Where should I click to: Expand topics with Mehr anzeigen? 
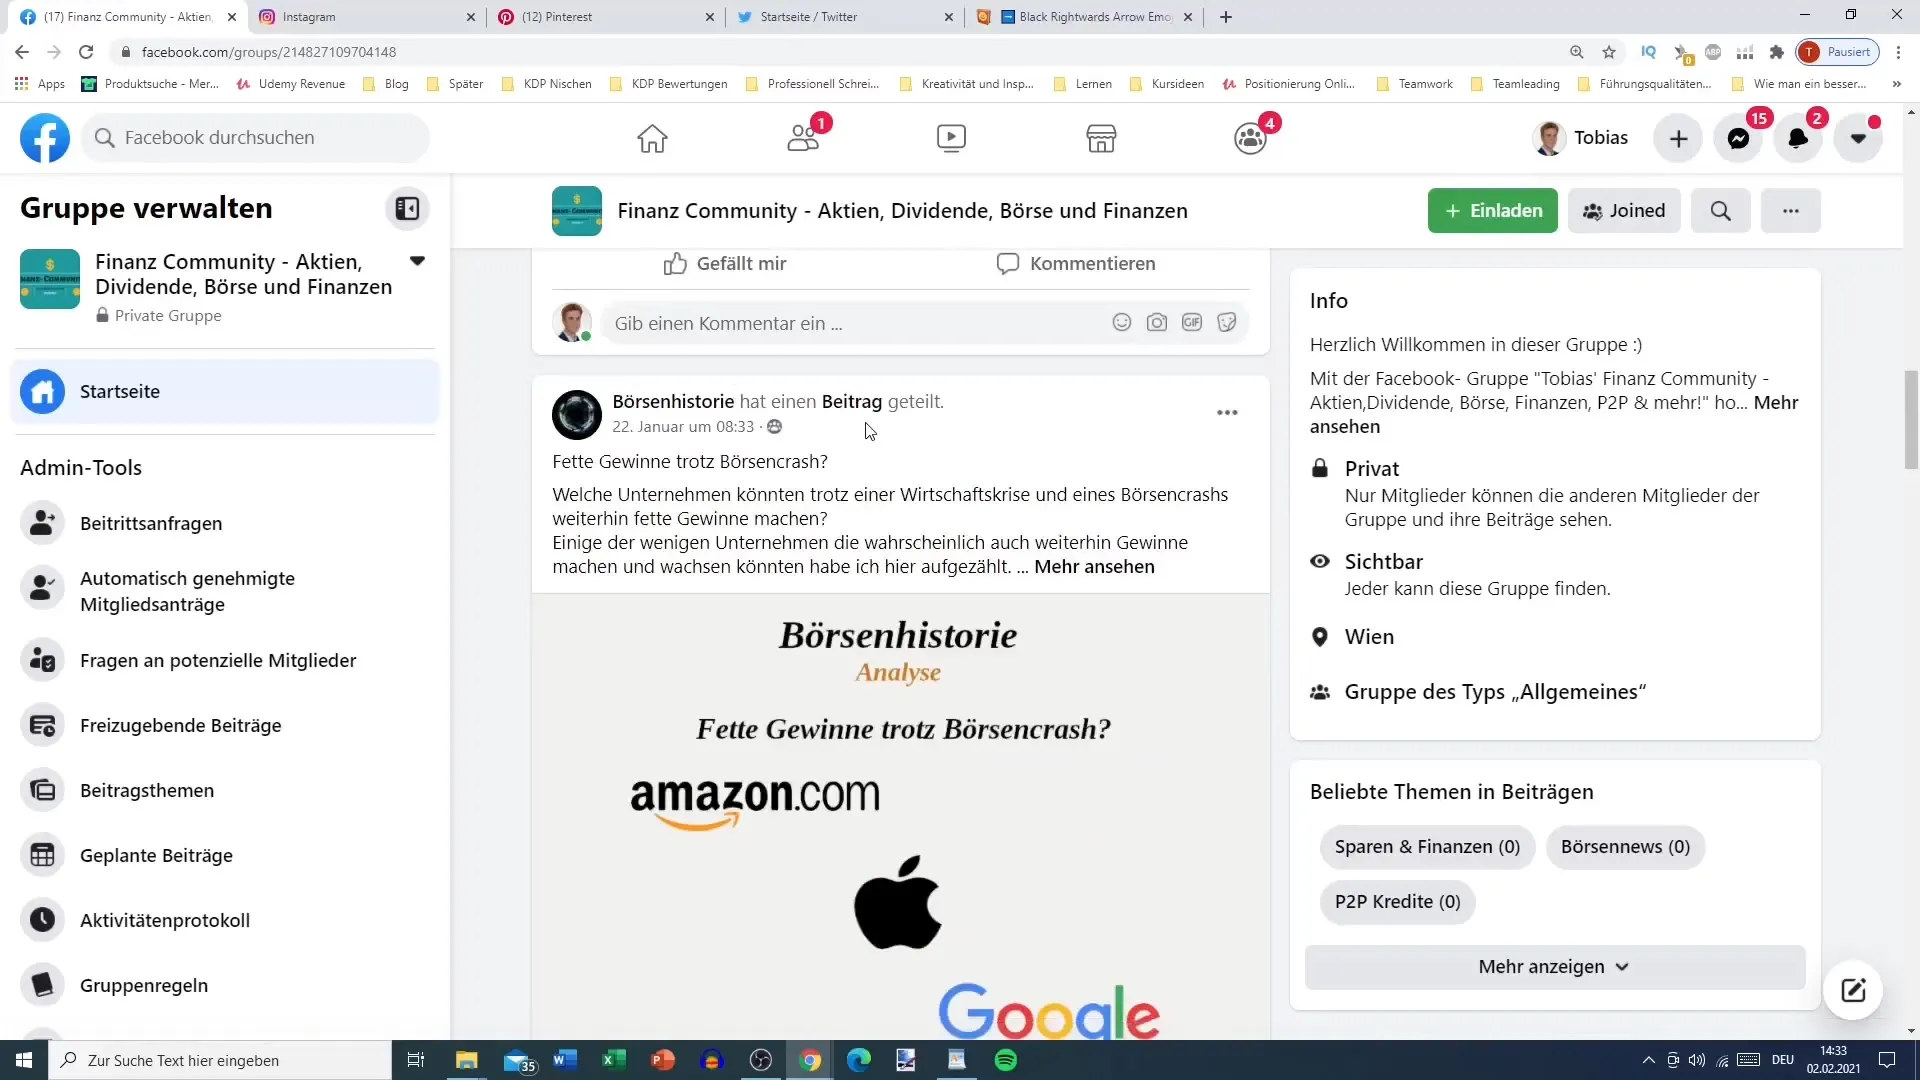(x=1555, y=967)
